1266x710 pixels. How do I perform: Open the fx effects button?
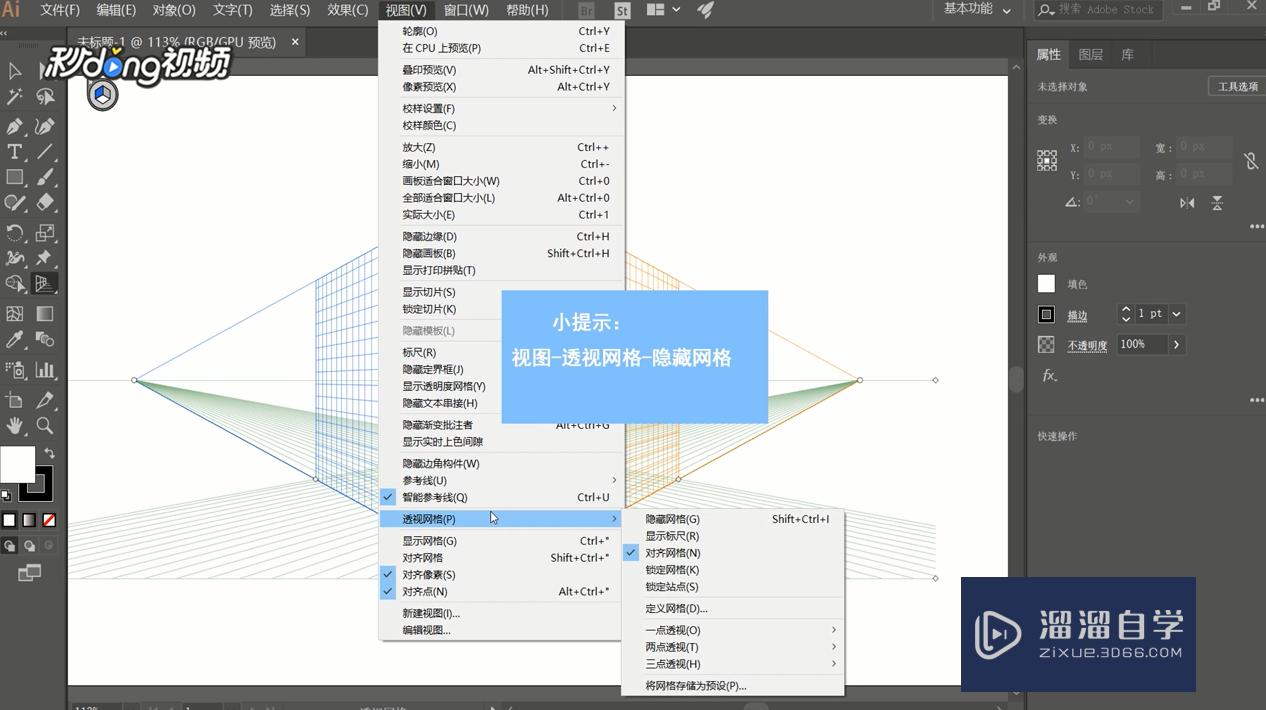pos(1050,376)
